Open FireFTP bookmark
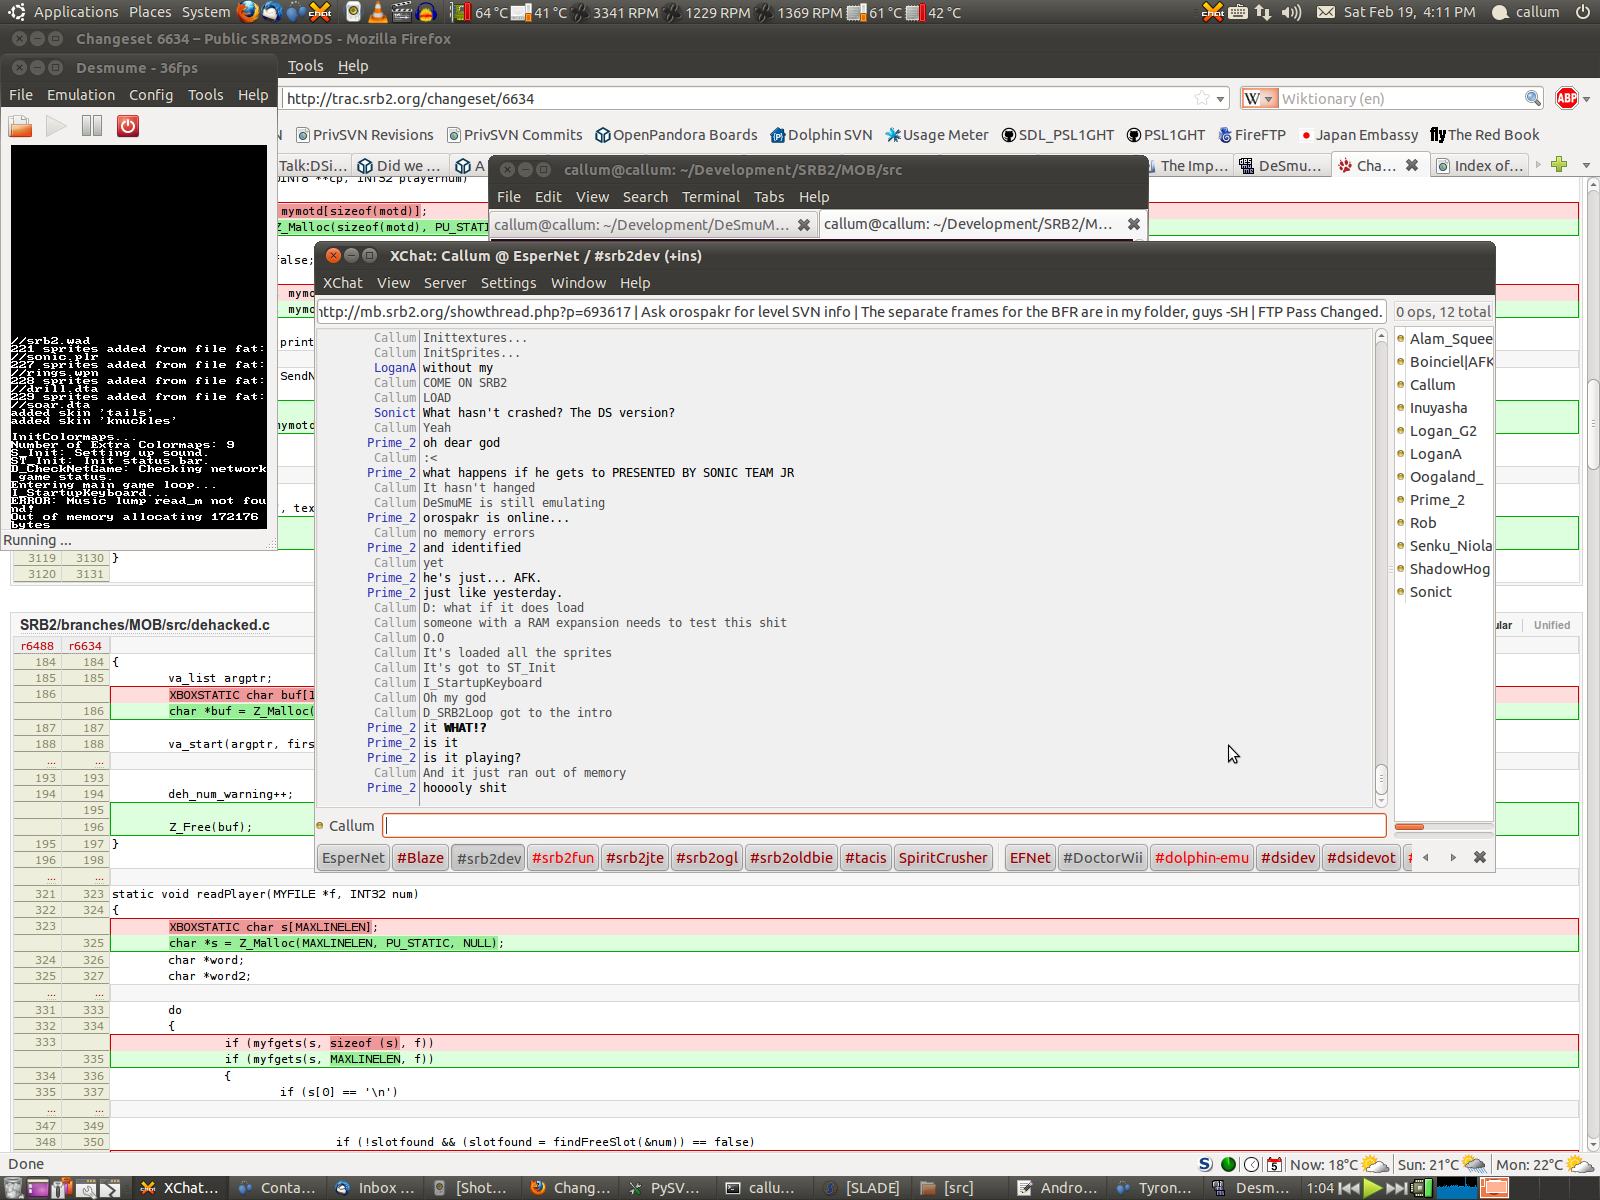 (1251, 135)
